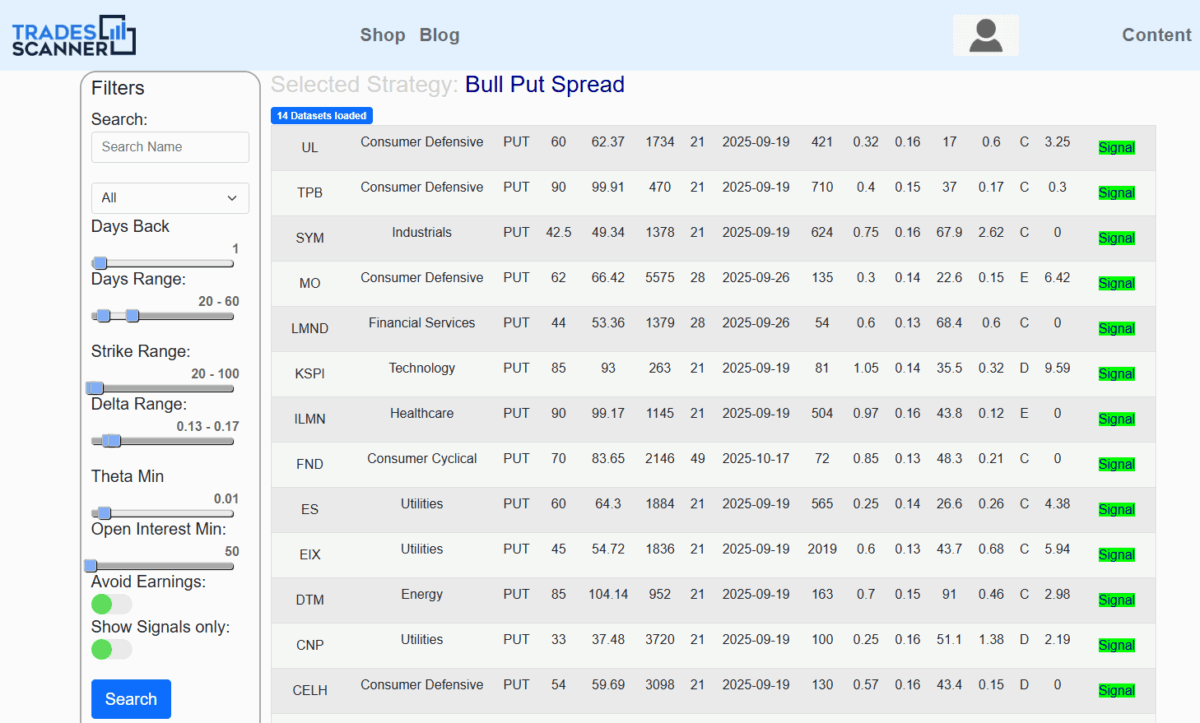Toggle the Avoid Earnings switch
Screen dimensions: 1200x723
click(111, 604)
